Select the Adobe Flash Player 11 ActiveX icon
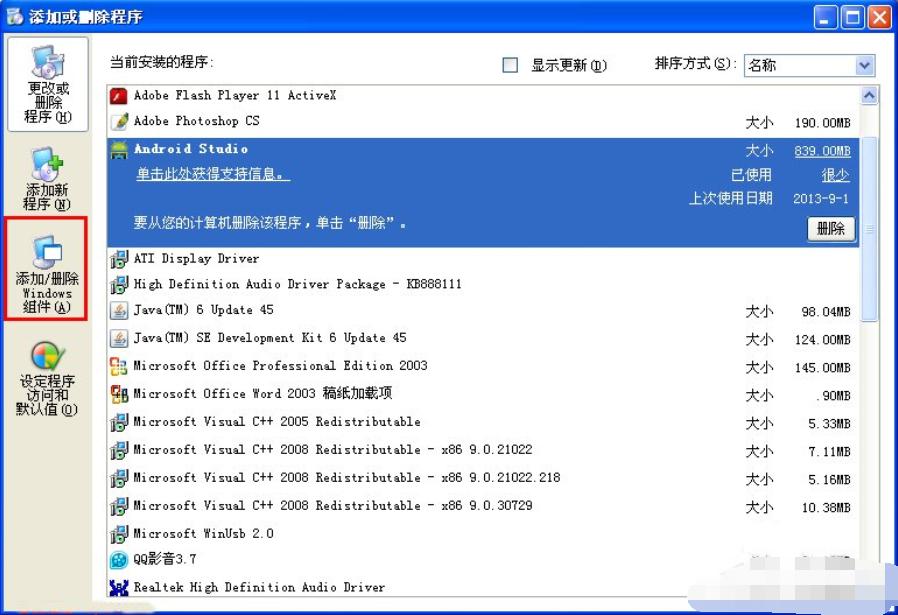Screen dimensions: 898x615 (119, 96)
